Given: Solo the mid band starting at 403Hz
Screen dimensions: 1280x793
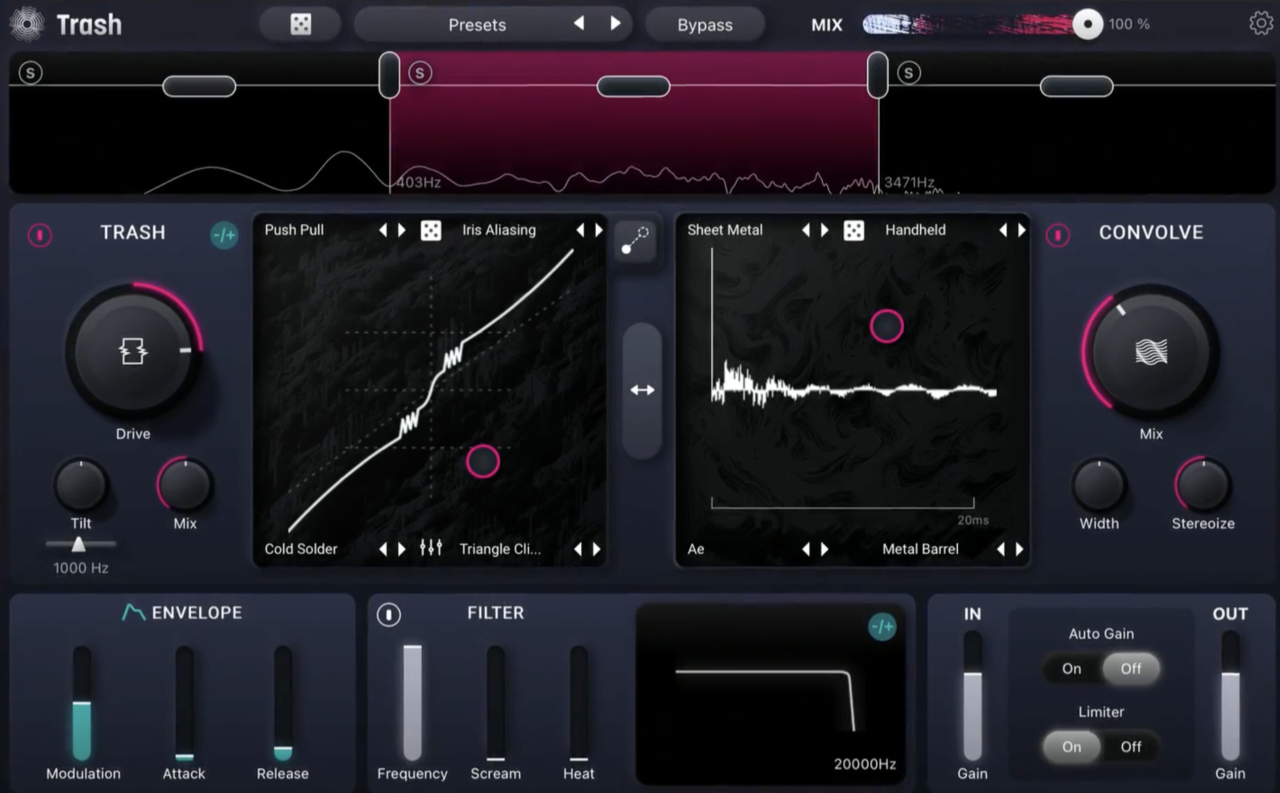Looking at the screenshot, I should (420, 72).
